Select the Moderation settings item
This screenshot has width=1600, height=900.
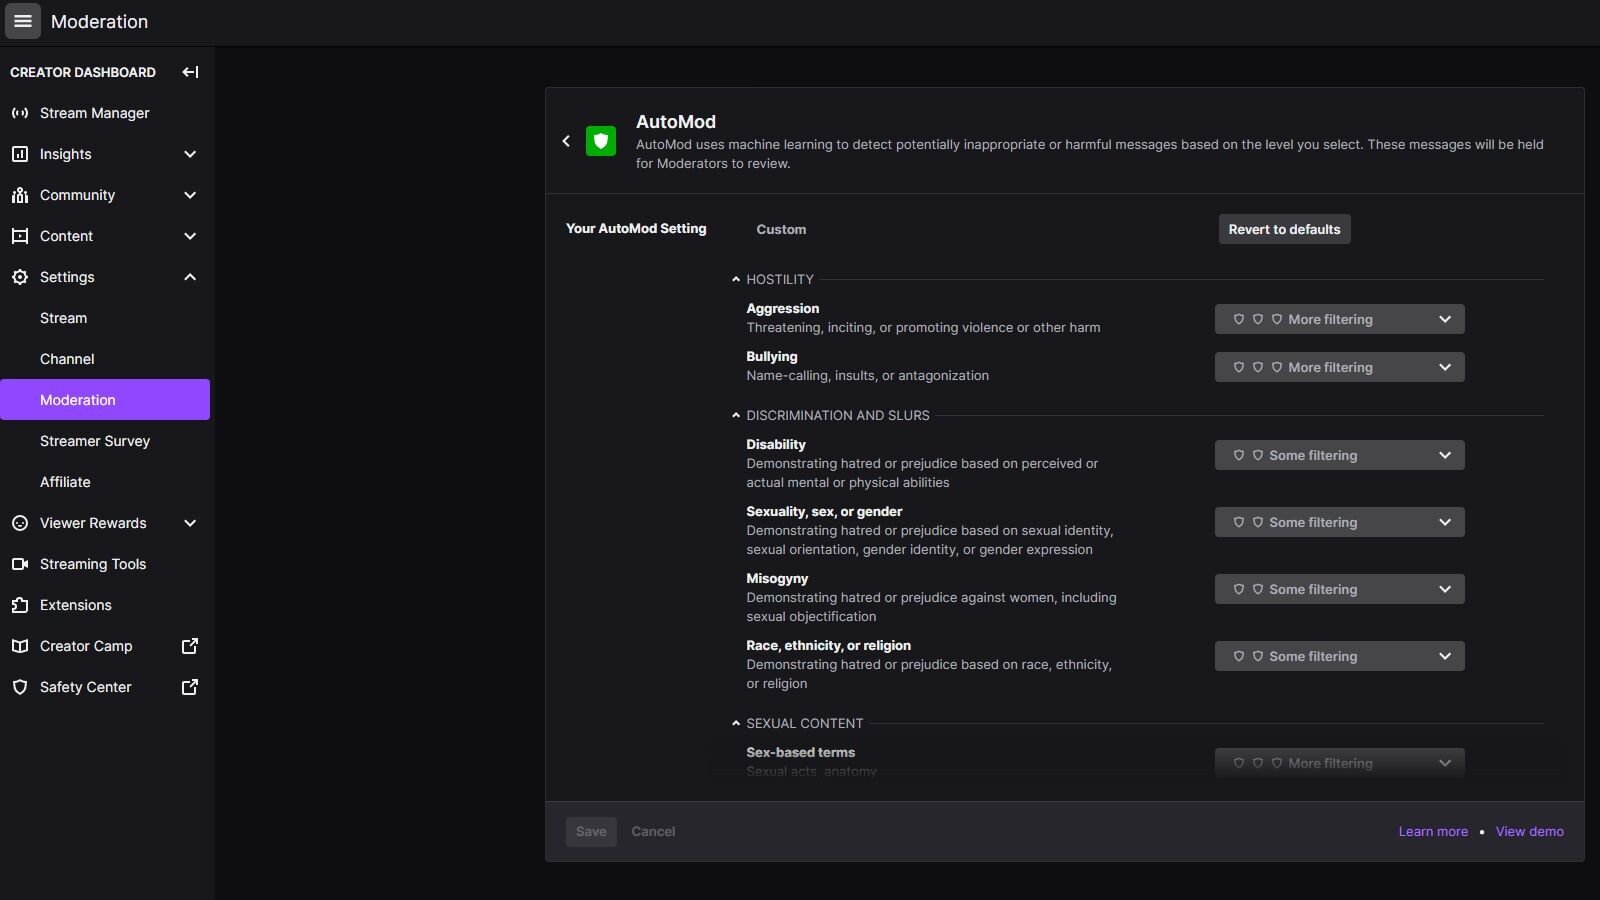click(105, 400)
